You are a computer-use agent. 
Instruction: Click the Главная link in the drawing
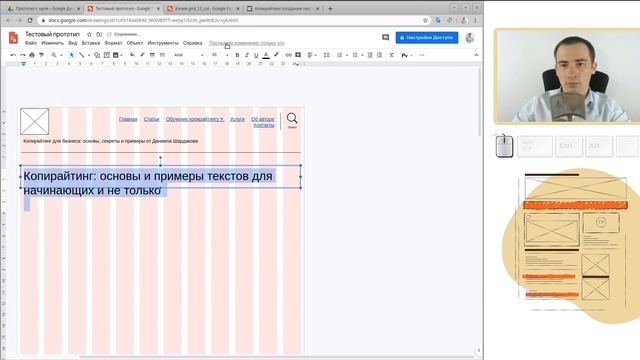(128, 119)
